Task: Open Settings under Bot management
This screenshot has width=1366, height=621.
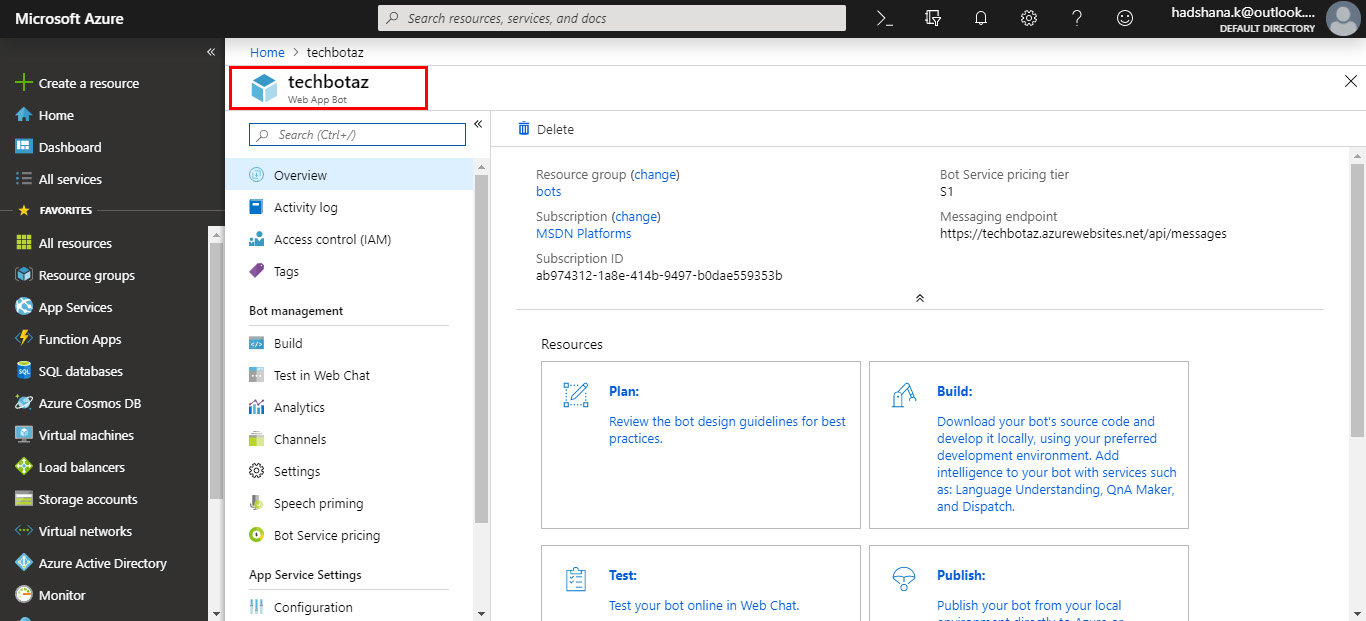Action: (349, 471)
